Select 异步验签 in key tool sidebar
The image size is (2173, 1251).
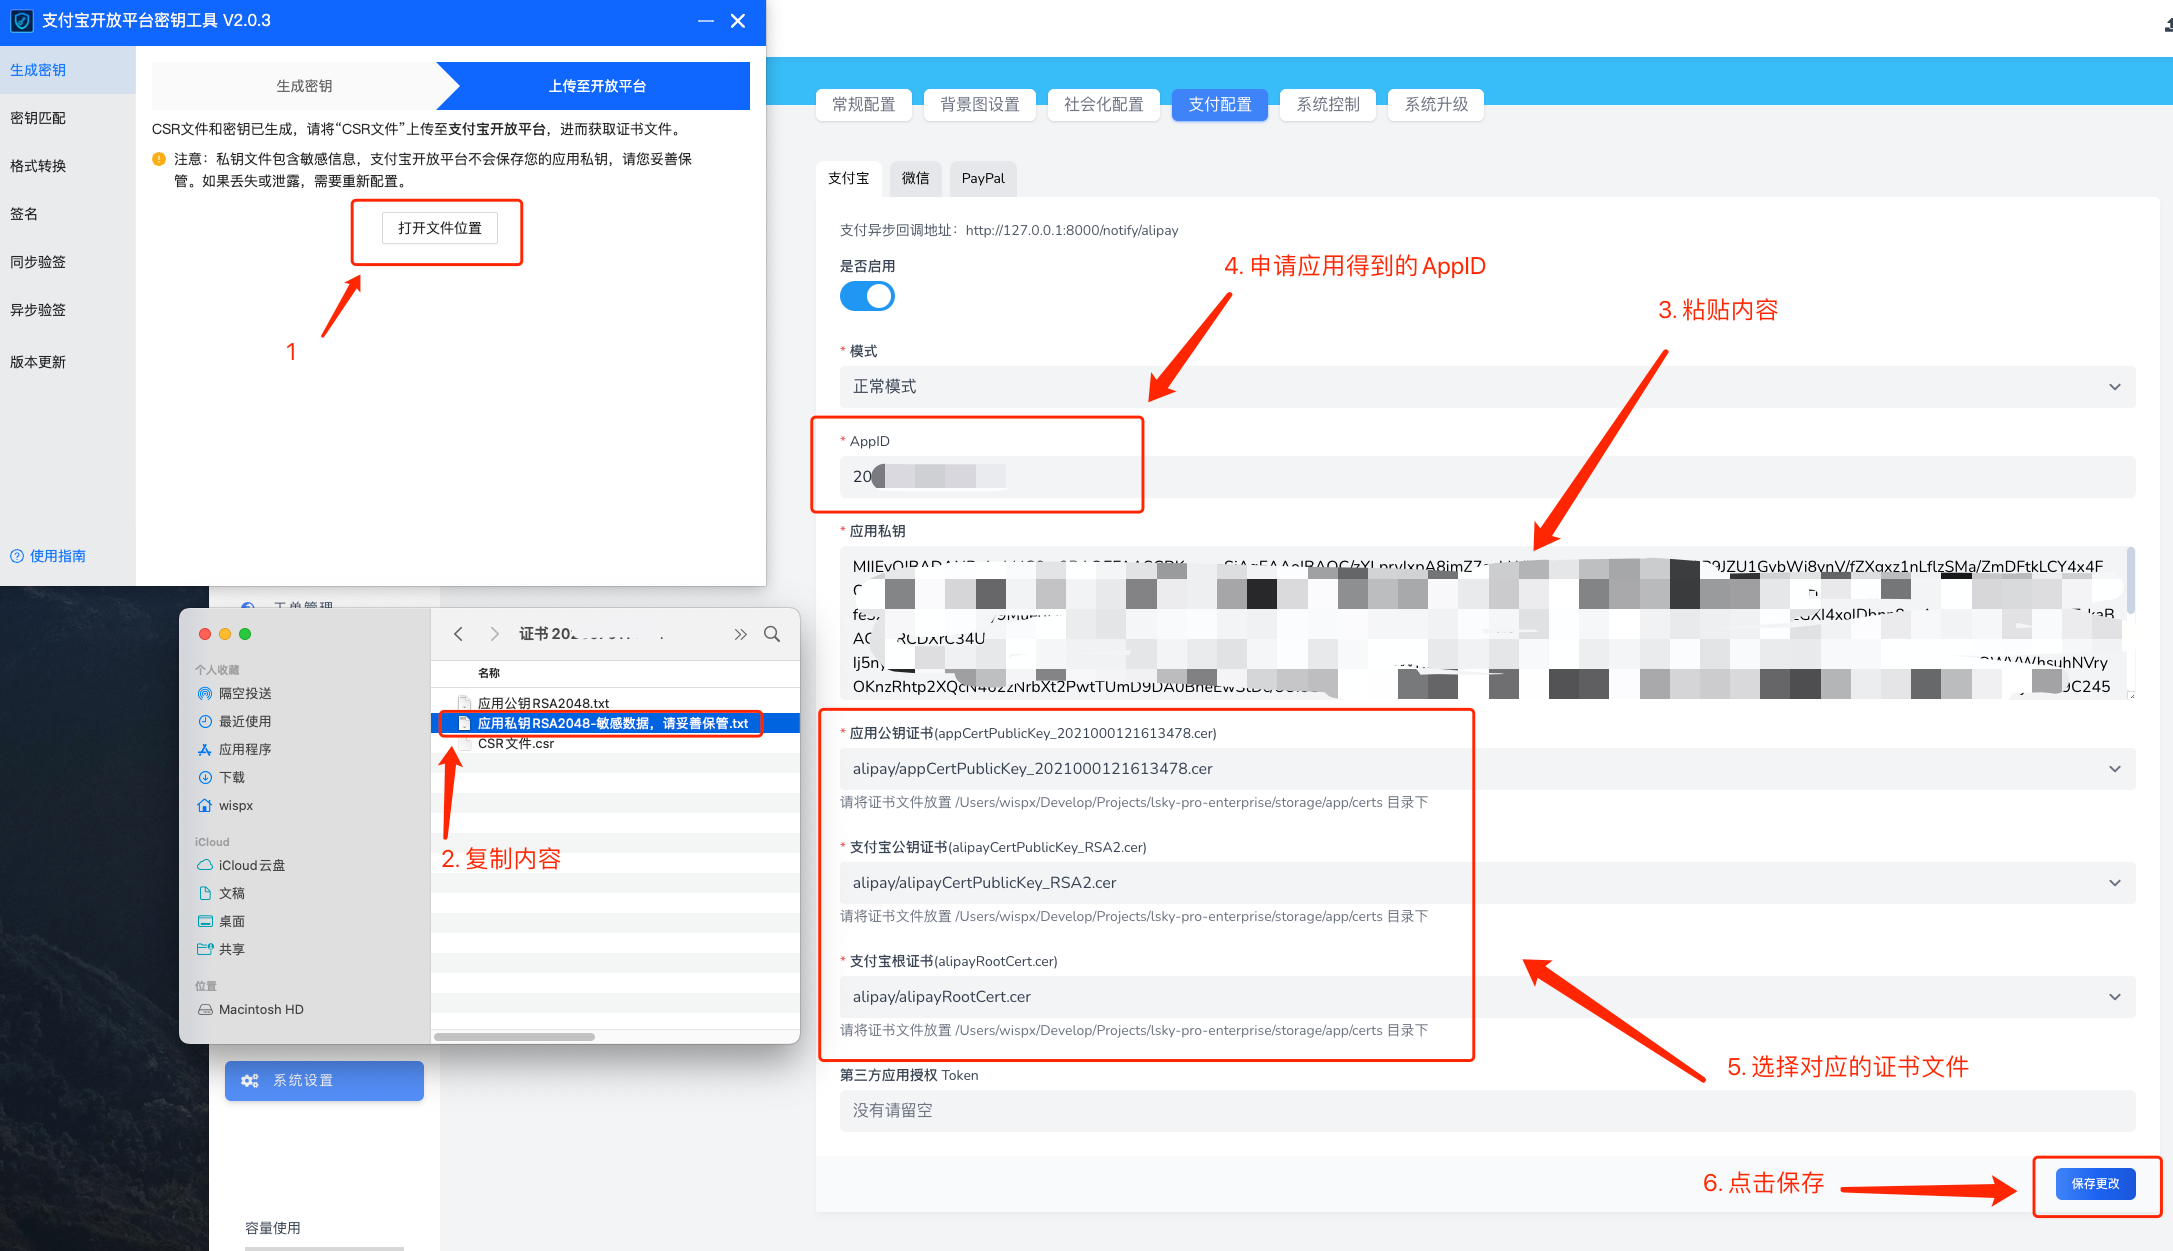[x=68, y=310]
